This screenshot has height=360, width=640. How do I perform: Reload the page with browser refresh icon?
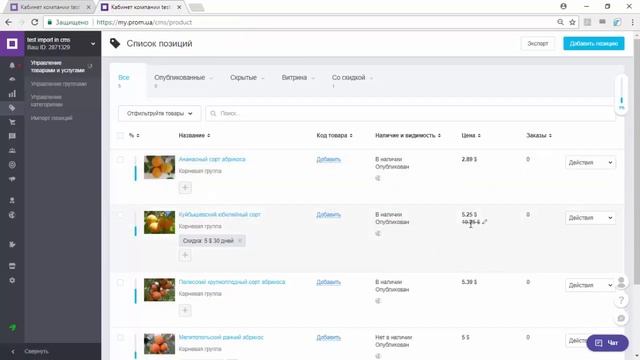point(35,22)
